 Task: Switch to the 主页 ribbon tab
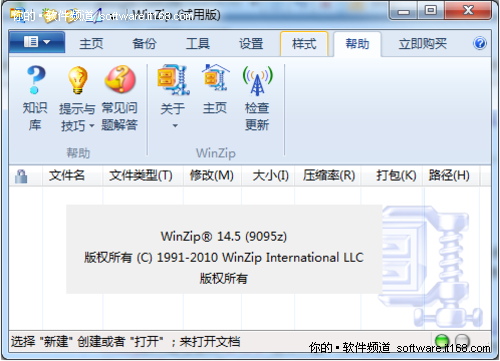(91, 44)
